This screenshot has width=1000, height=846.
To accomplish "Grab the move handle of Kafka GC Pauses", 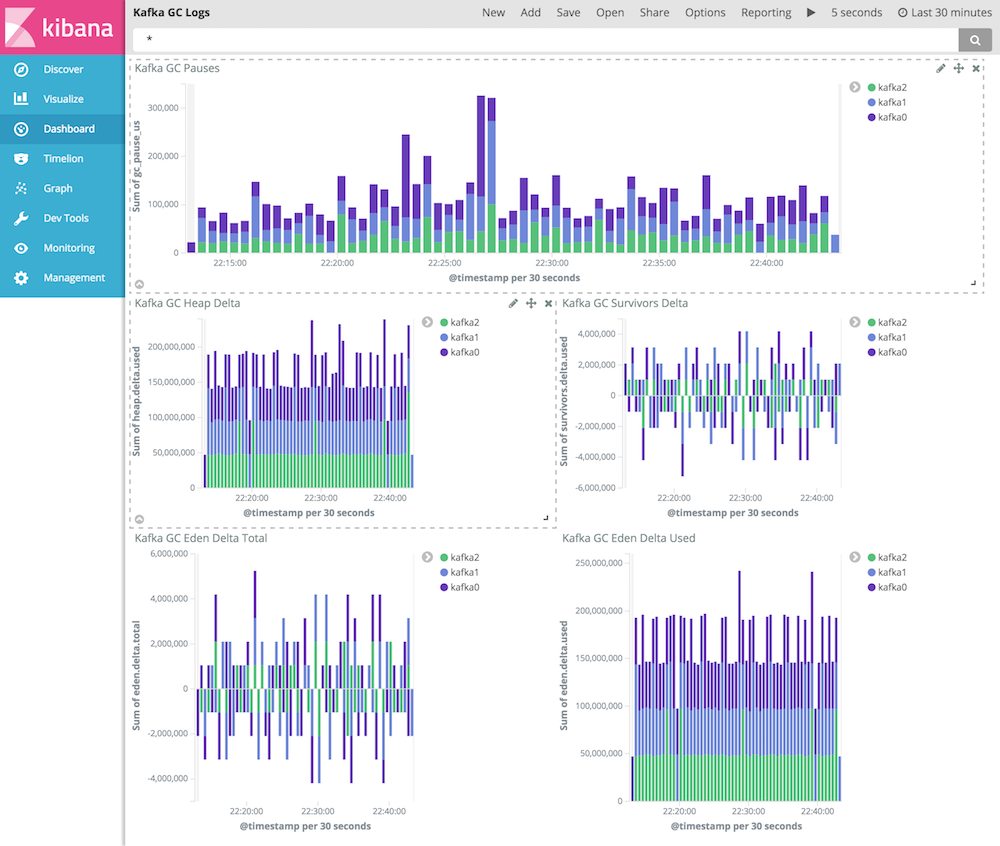I will 959,68.
